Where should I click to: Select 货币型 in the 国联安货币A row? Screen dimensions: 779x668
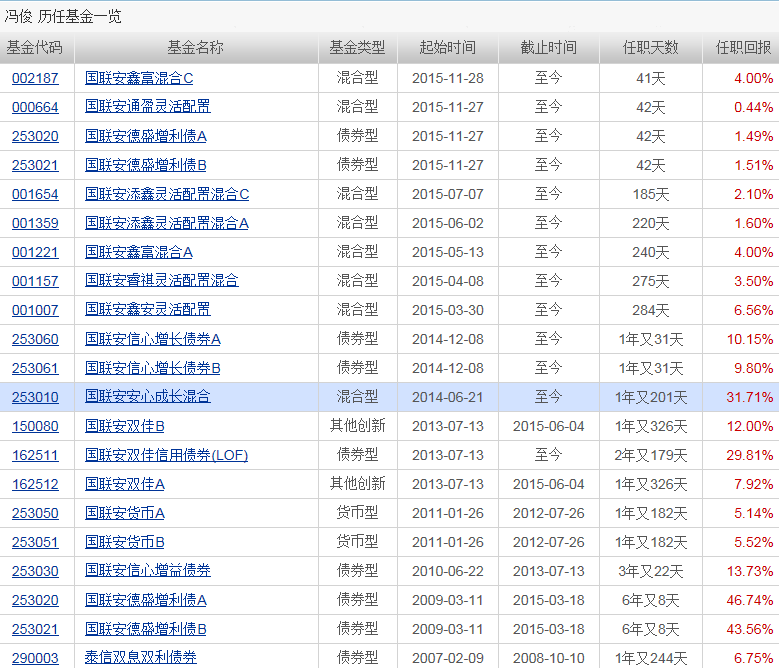(357, 513)
